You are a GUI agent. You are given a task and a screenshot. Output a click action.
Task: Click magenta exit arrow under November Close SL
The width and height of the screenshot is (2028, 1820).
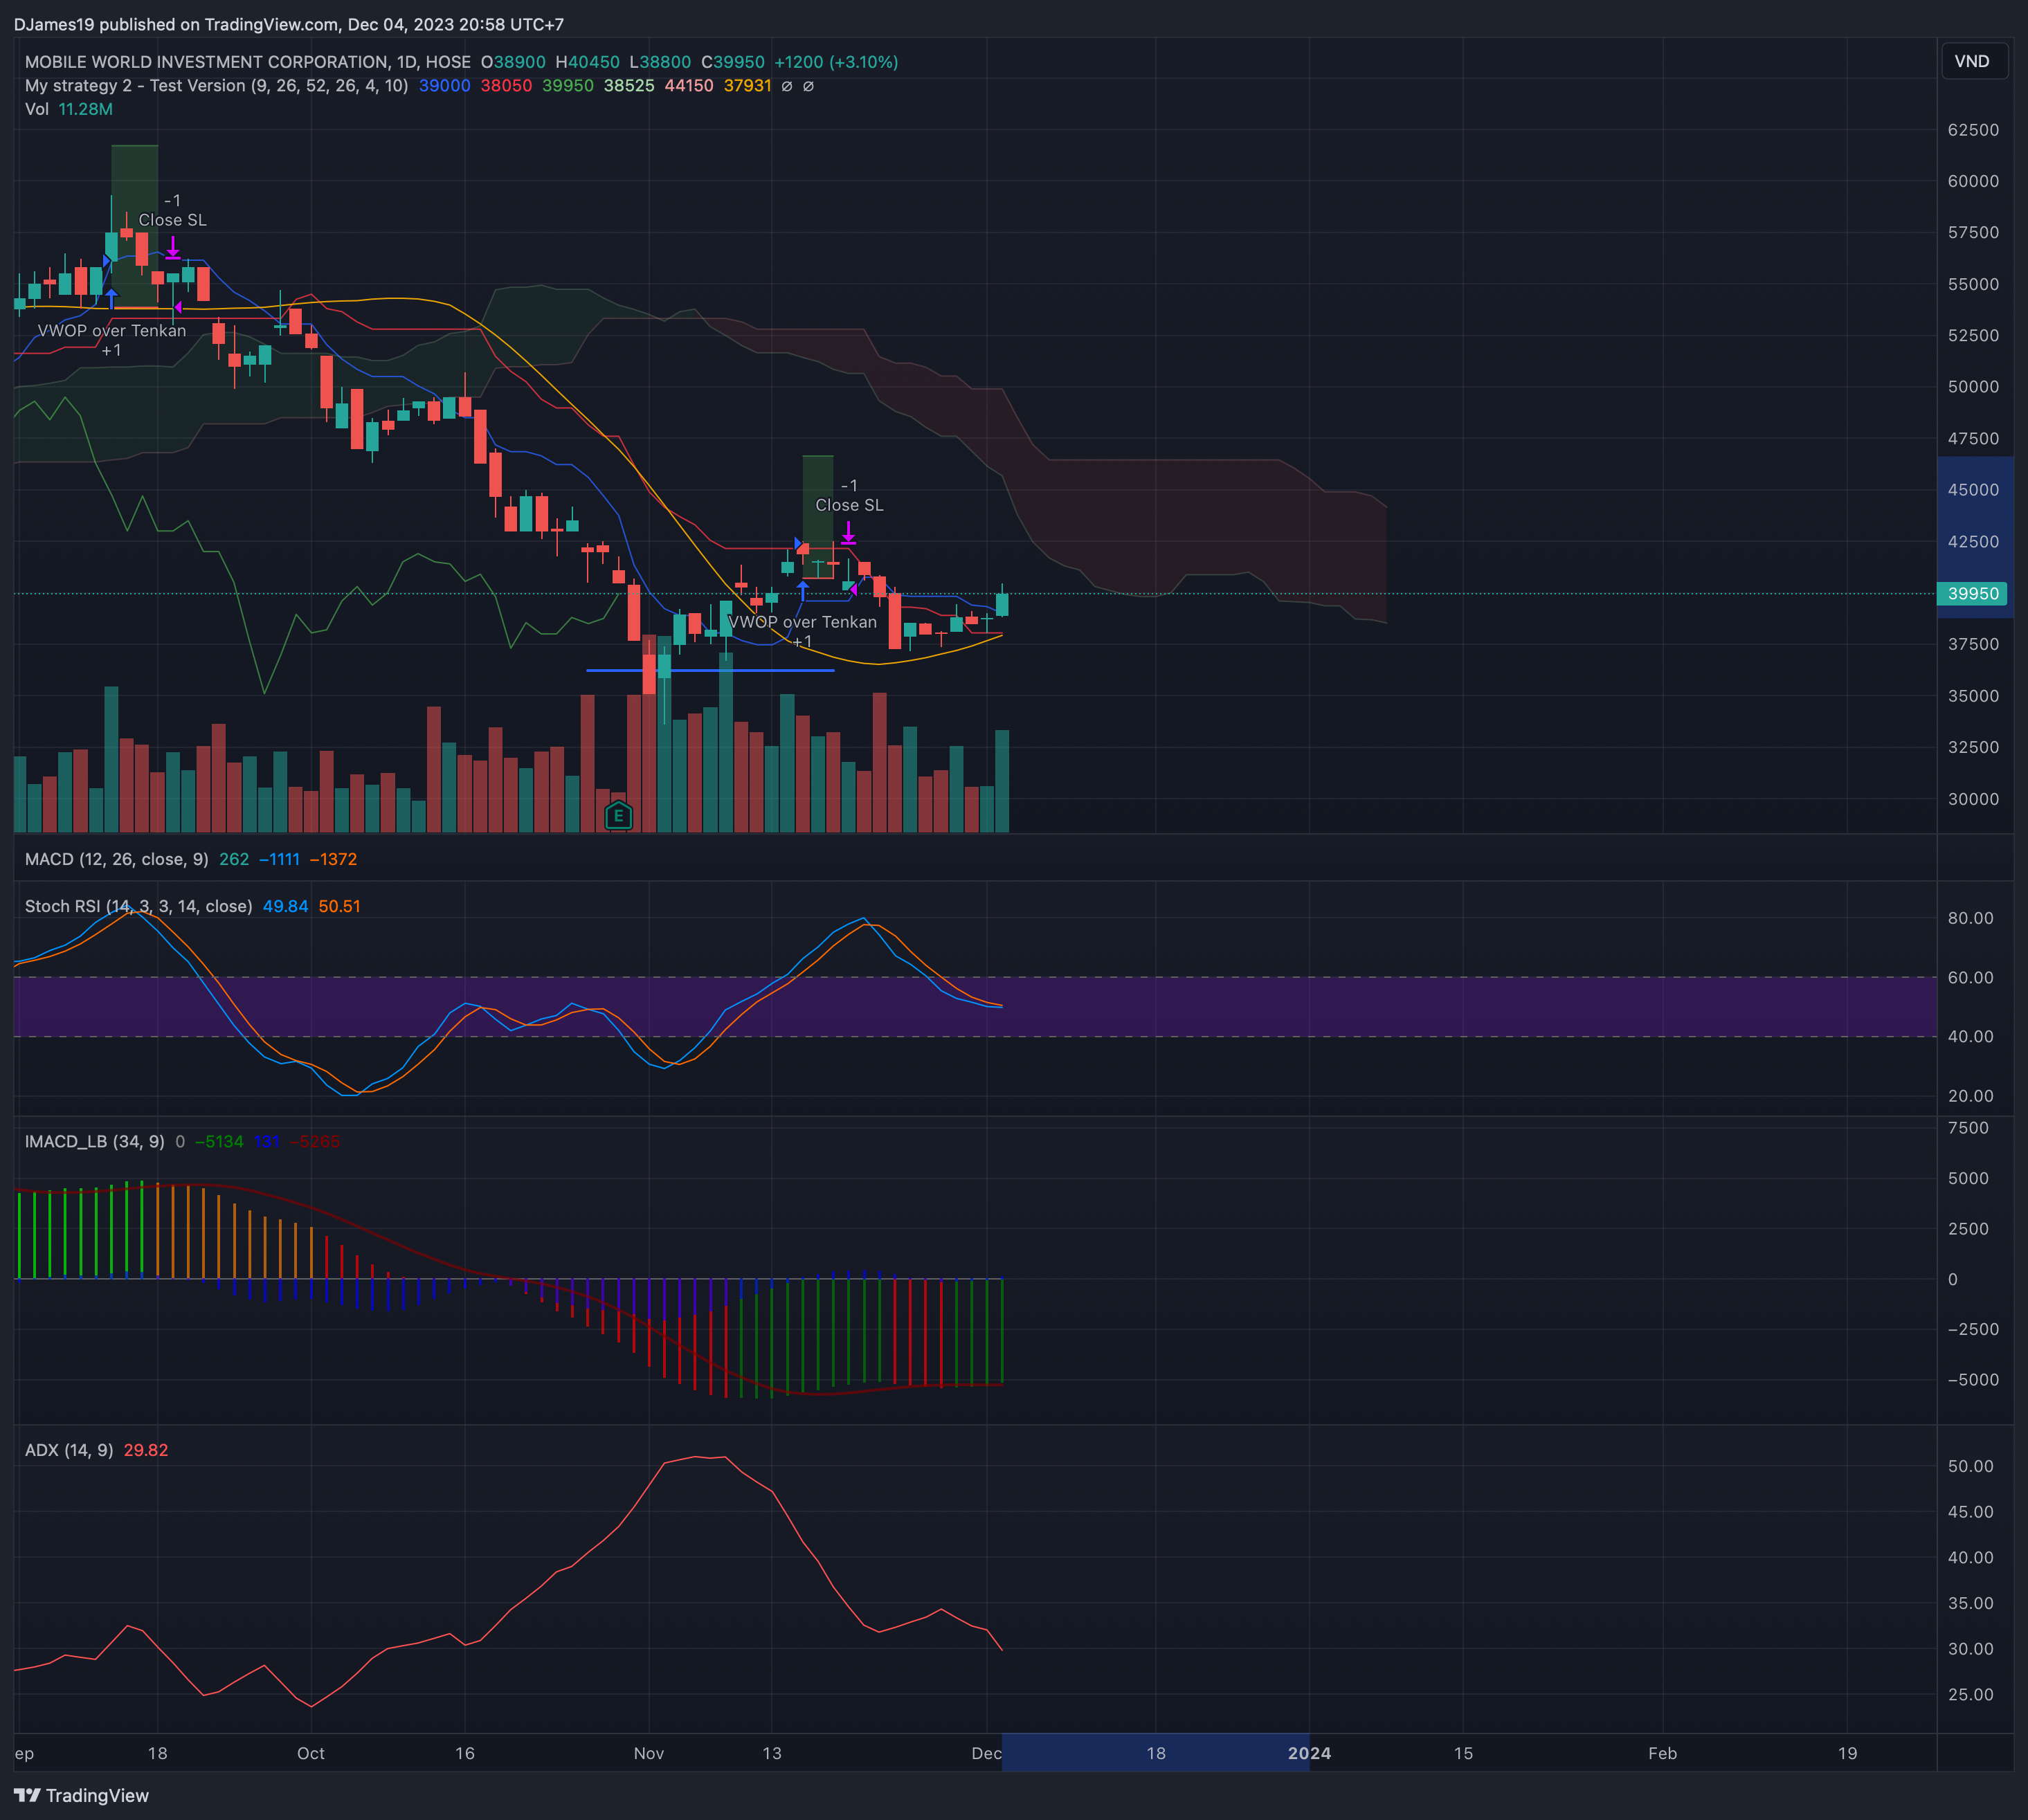coord(848,533)
